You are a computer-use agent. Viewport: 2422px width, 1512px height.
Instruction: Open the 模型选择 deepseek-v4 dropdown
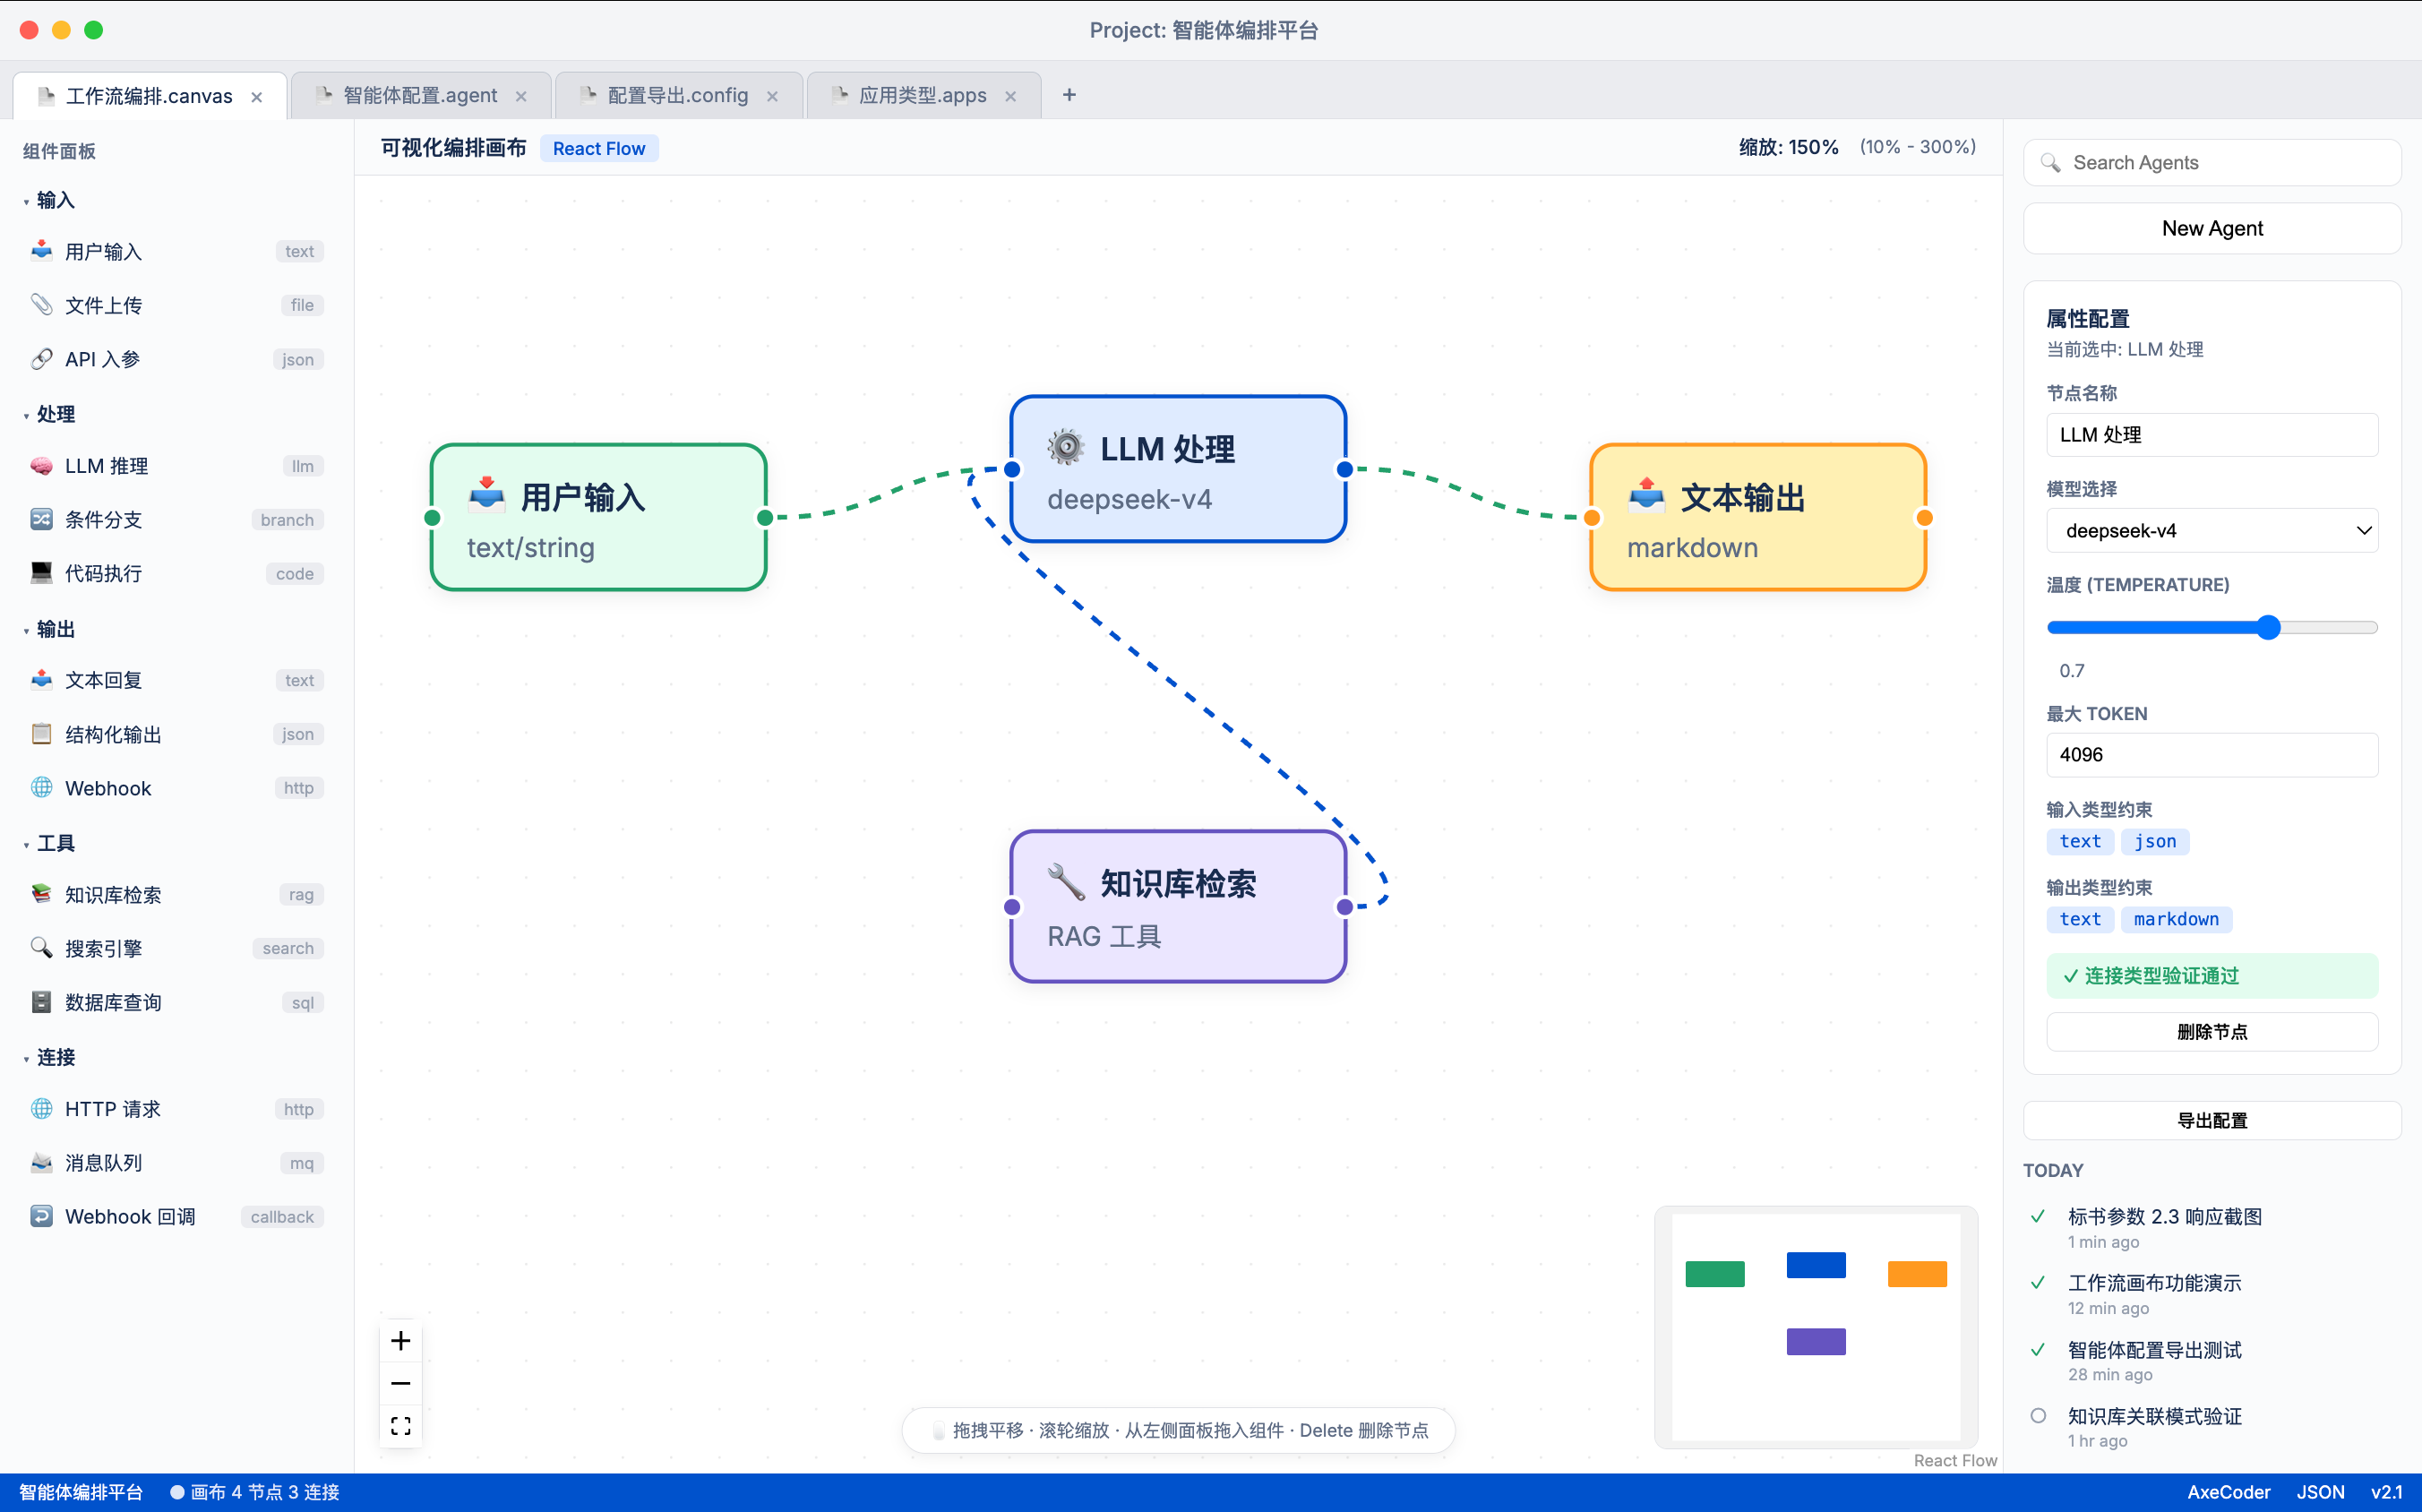pos(2212,531)
